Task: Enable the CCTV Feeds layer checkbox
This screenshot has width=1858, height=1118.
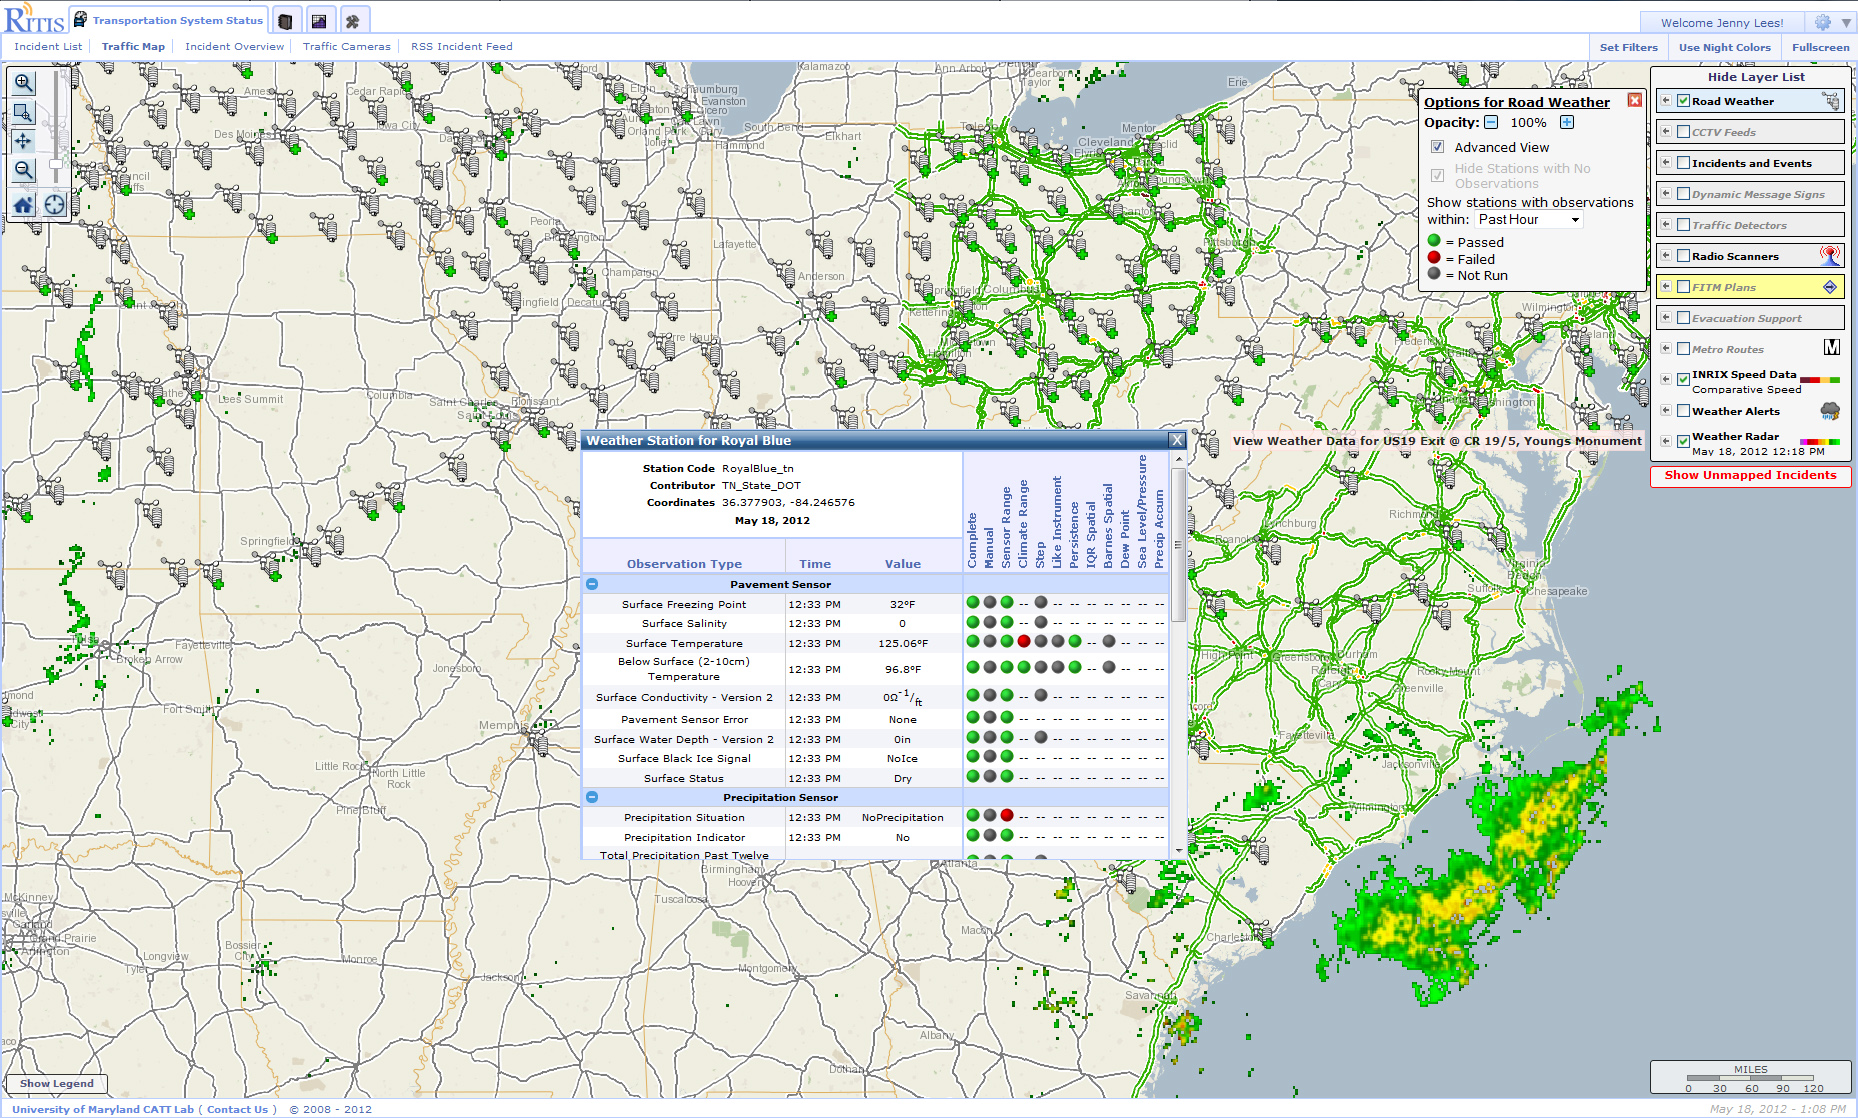Action: [x=1683, y=132]
